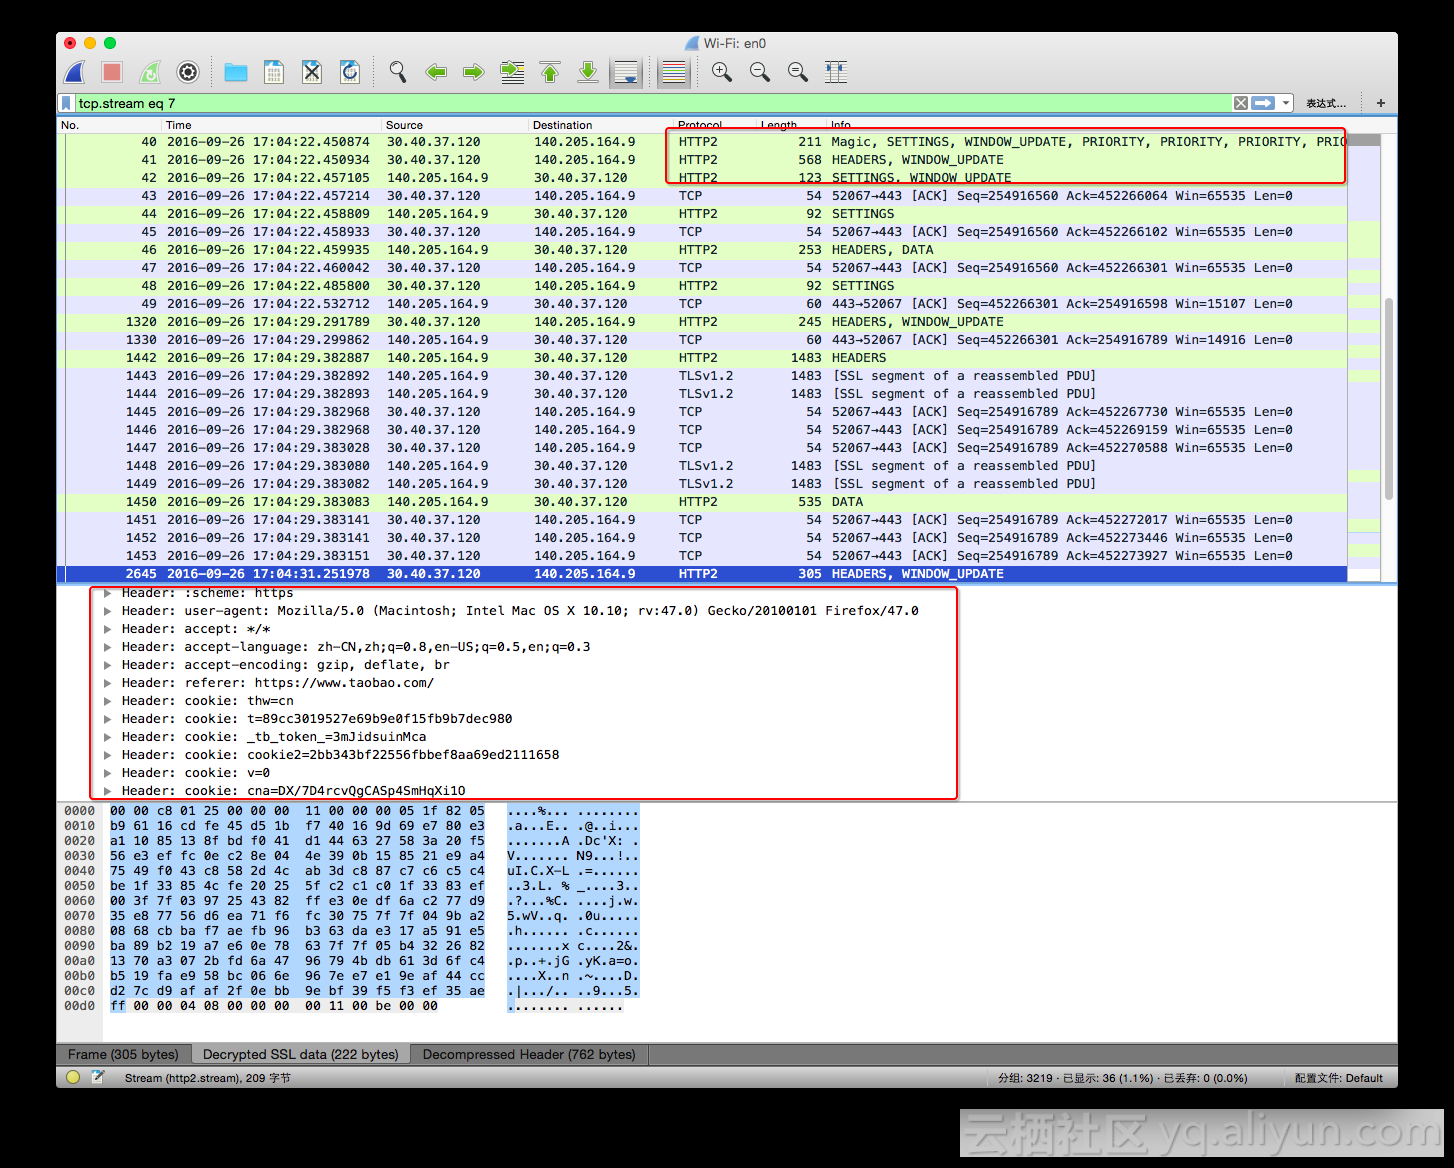Open capture file properties icon in status bar
The image size is (1454, 1168).
(x=98, y=1077)
